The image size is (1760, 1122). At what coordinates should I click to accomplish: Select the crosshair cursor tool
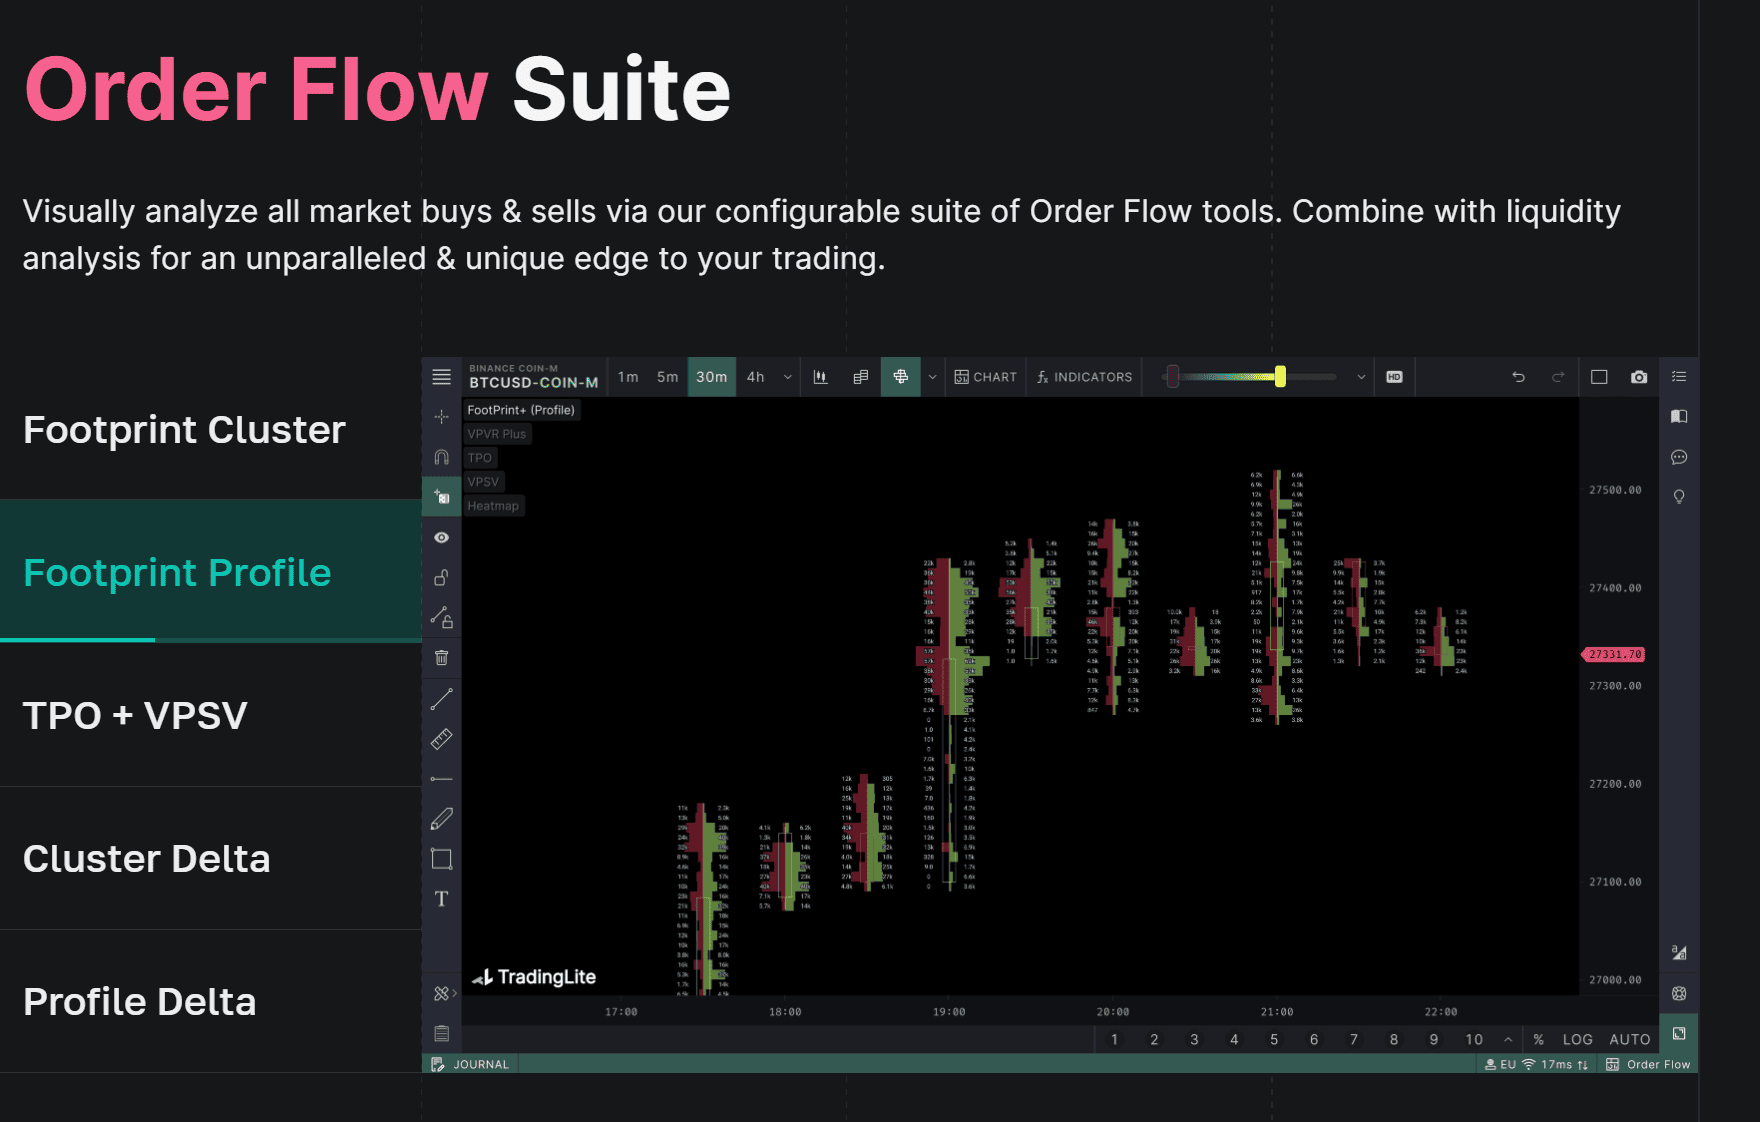pos(441,417)
